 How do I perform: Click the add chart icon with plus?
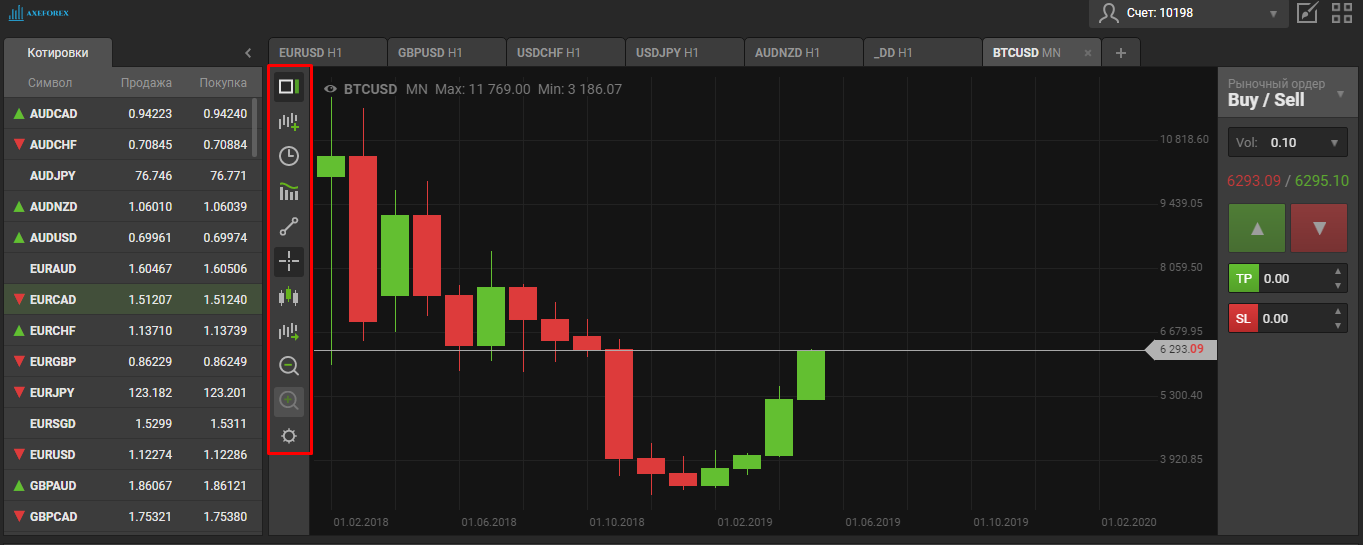pyautogui.click(x=289, y=122)
